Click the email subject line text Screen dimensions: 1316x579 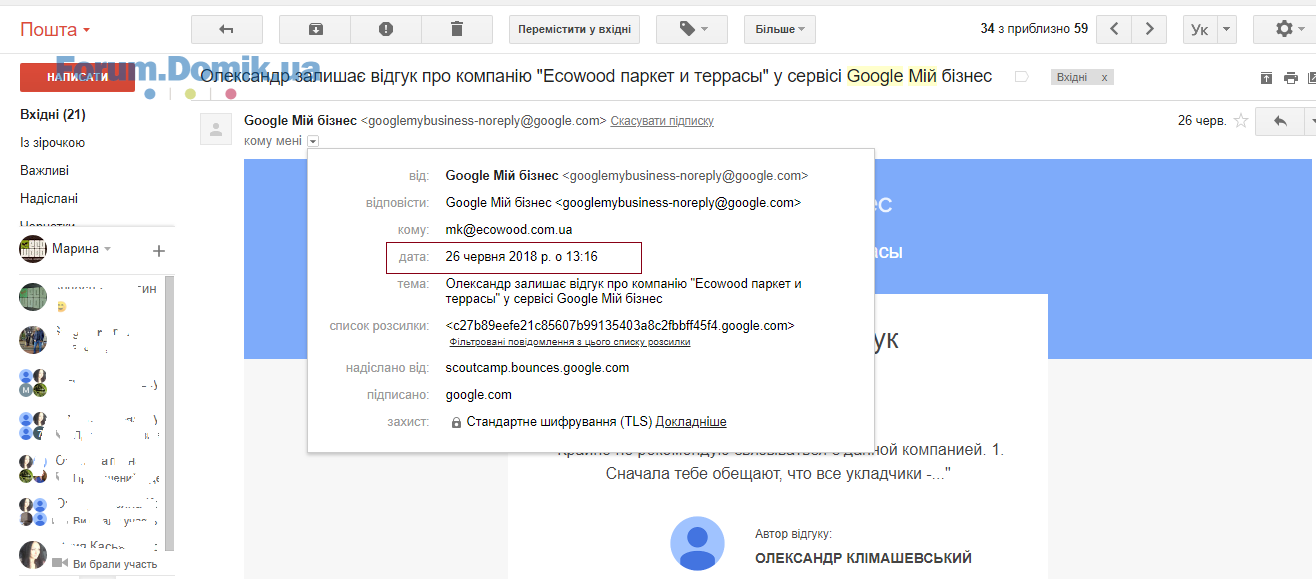pos(596,76)
